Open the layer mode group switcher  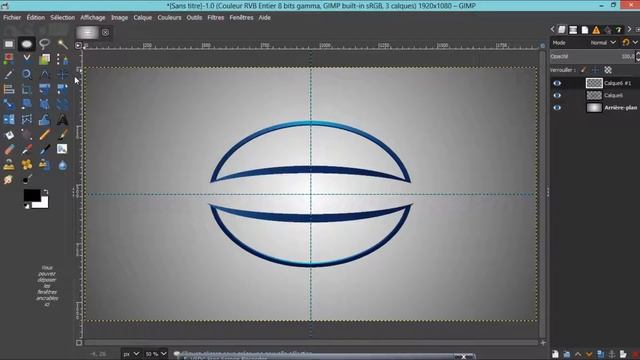point(629,42)
